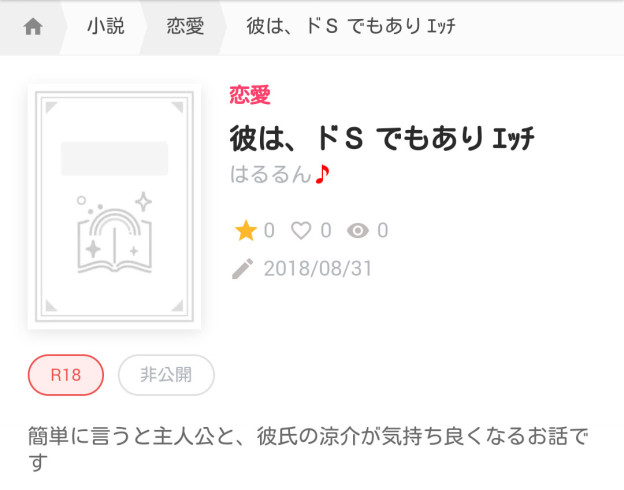Click the yellow star rating icon

246,230
